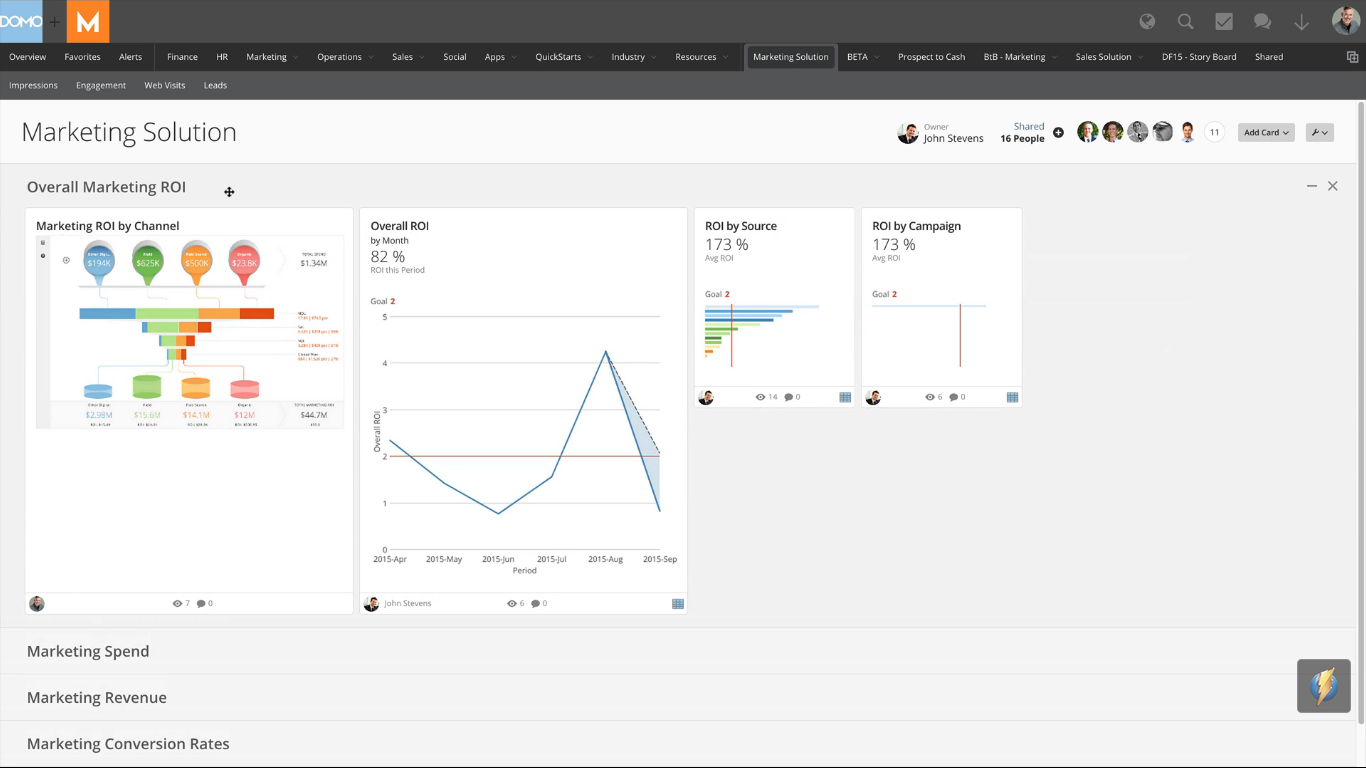Click the orange M logo
Screen dimensions: 1366x768
point(88,22)
